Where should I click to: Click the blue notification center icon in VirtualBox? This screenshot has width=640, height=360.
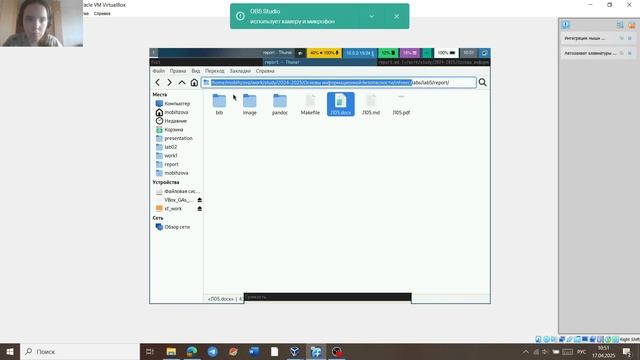565,25
